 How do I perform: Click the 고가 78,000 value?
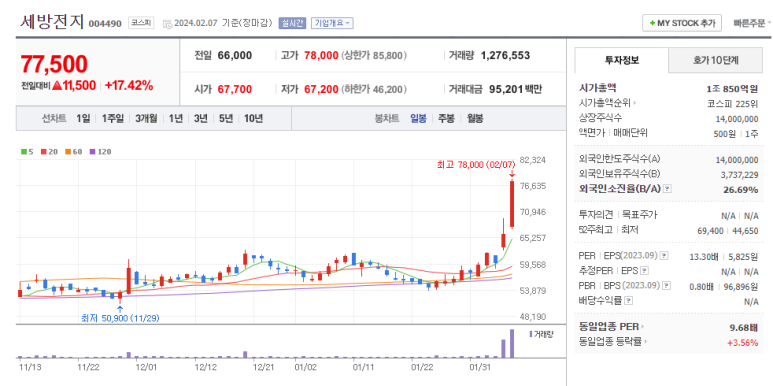click(321, 56)
